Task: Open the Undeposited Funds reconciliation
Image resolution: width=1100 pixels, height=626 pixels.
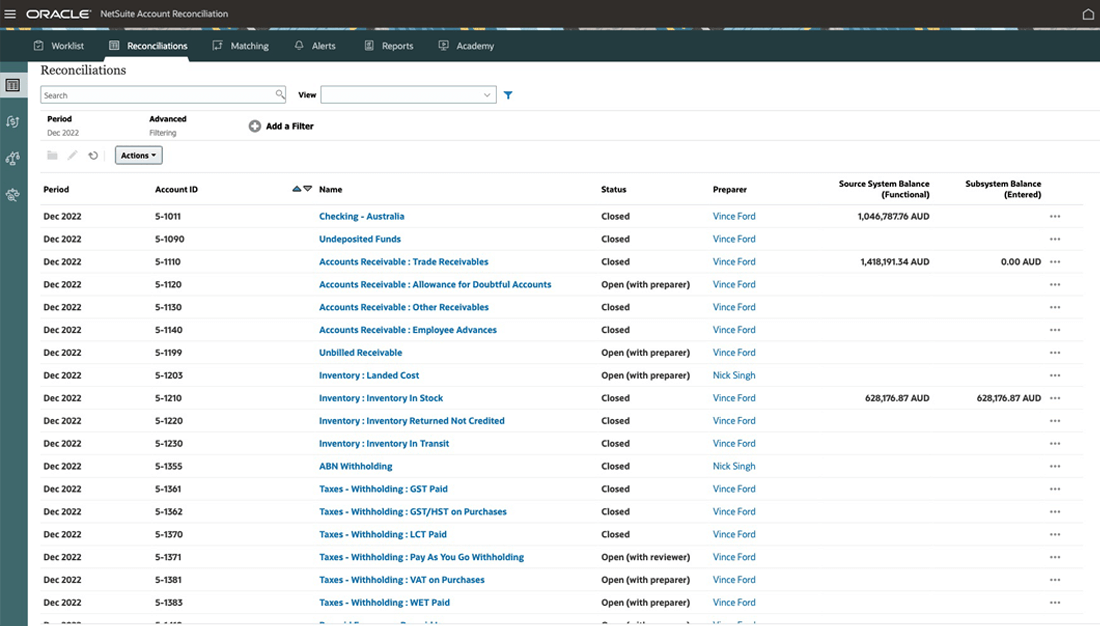Action: click(360, 239)
